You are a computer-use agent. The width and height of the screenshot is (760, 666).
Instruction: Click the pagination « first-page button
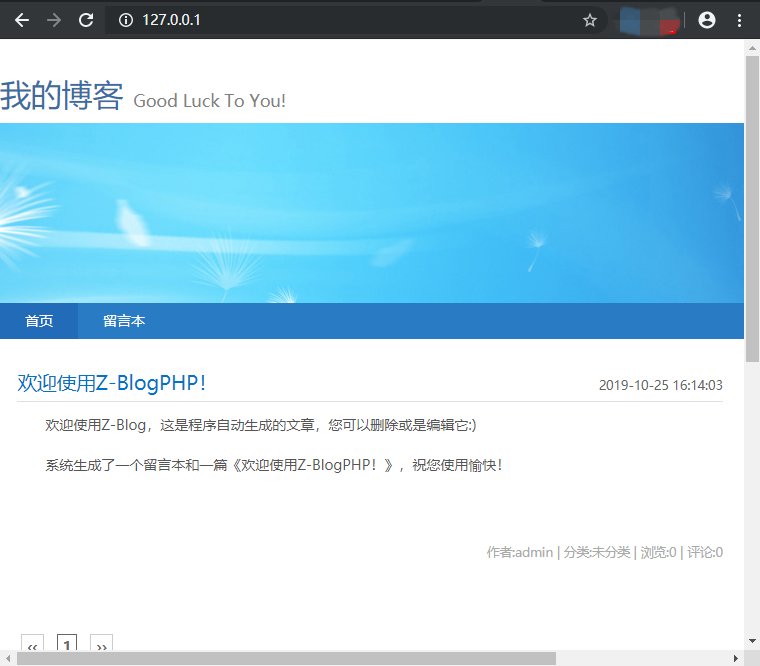(x=32, y=643)
